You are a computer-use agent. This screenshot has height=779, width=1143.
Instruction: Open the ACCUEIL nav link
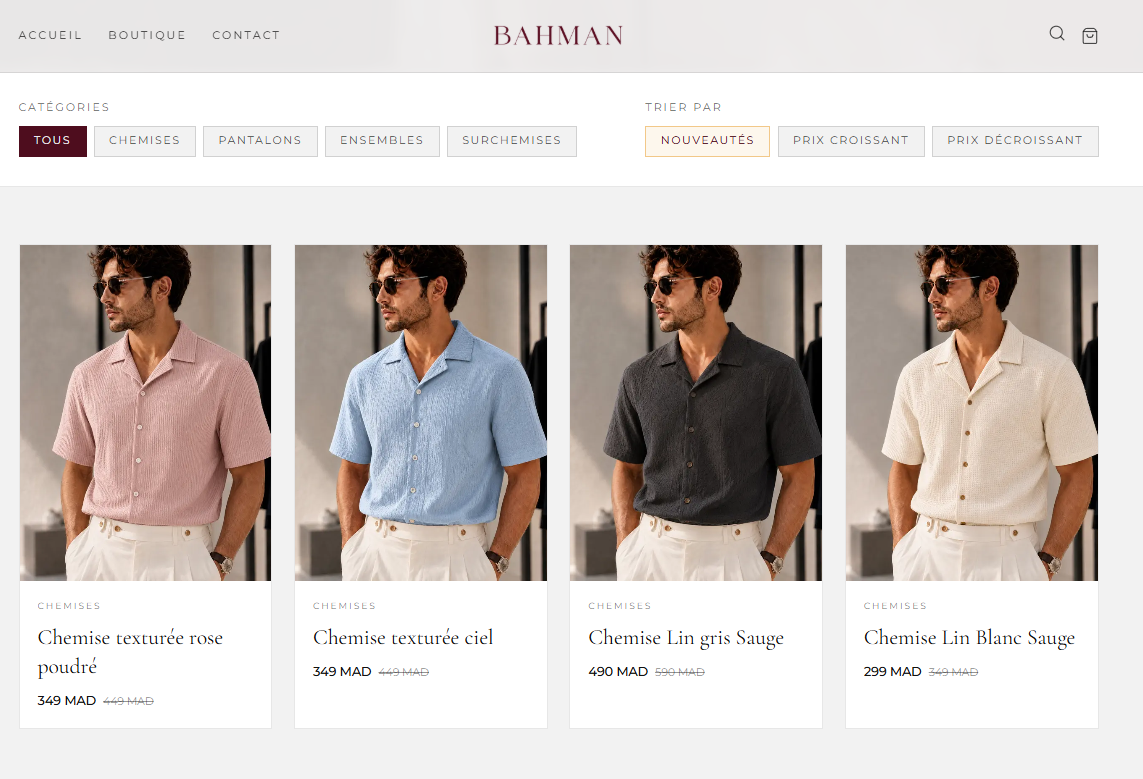[x=50, y=35]
